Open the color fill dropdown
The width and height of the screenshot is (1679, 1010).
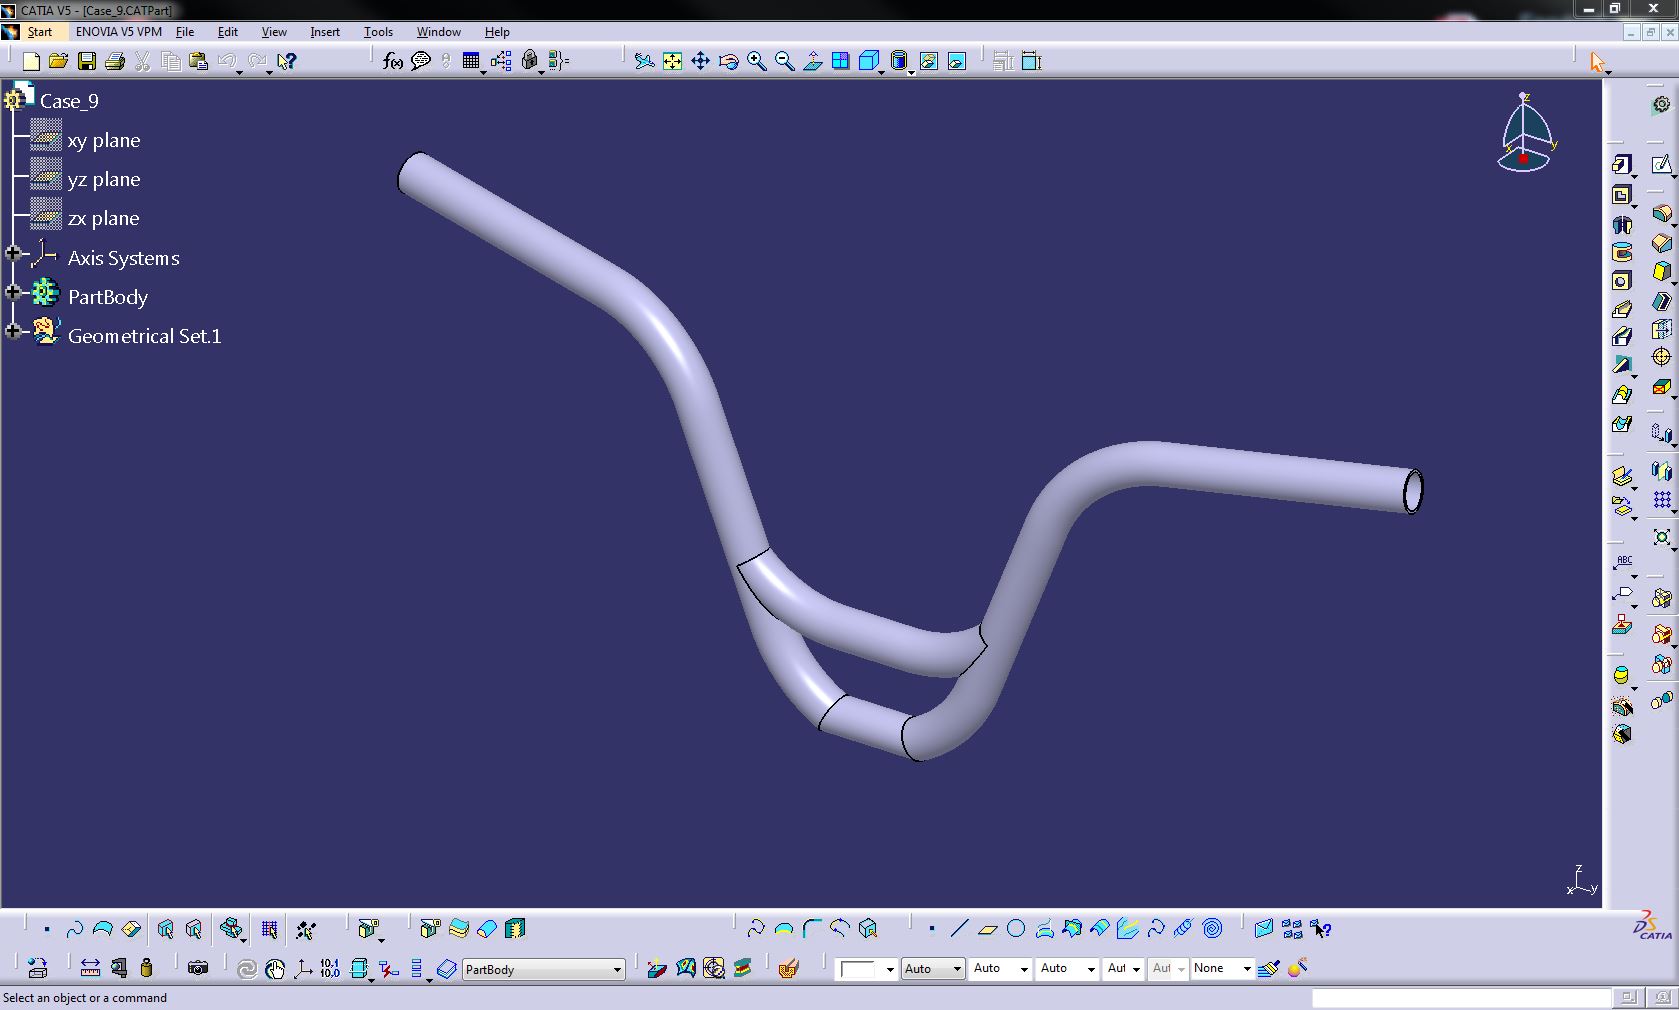889,969
